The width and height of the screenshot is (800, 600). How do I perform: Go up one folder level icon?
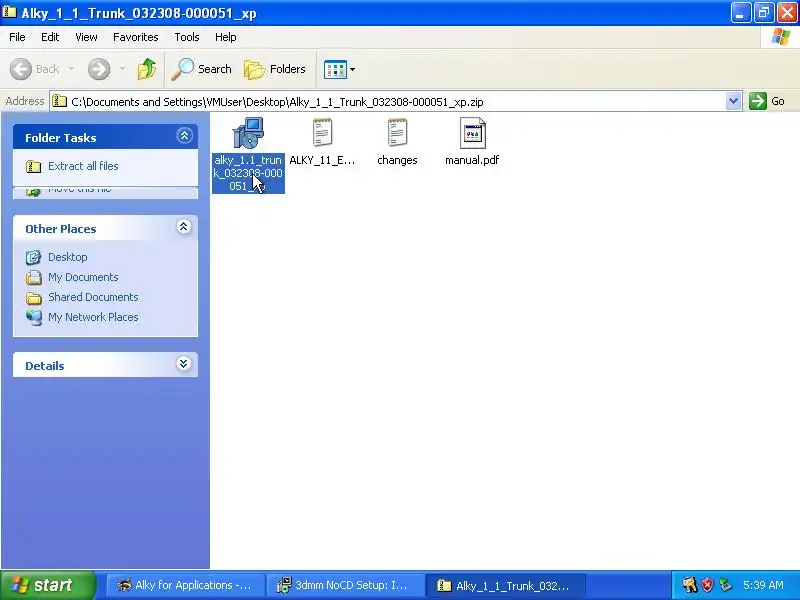pyautogui.click(x=147, y=69)
